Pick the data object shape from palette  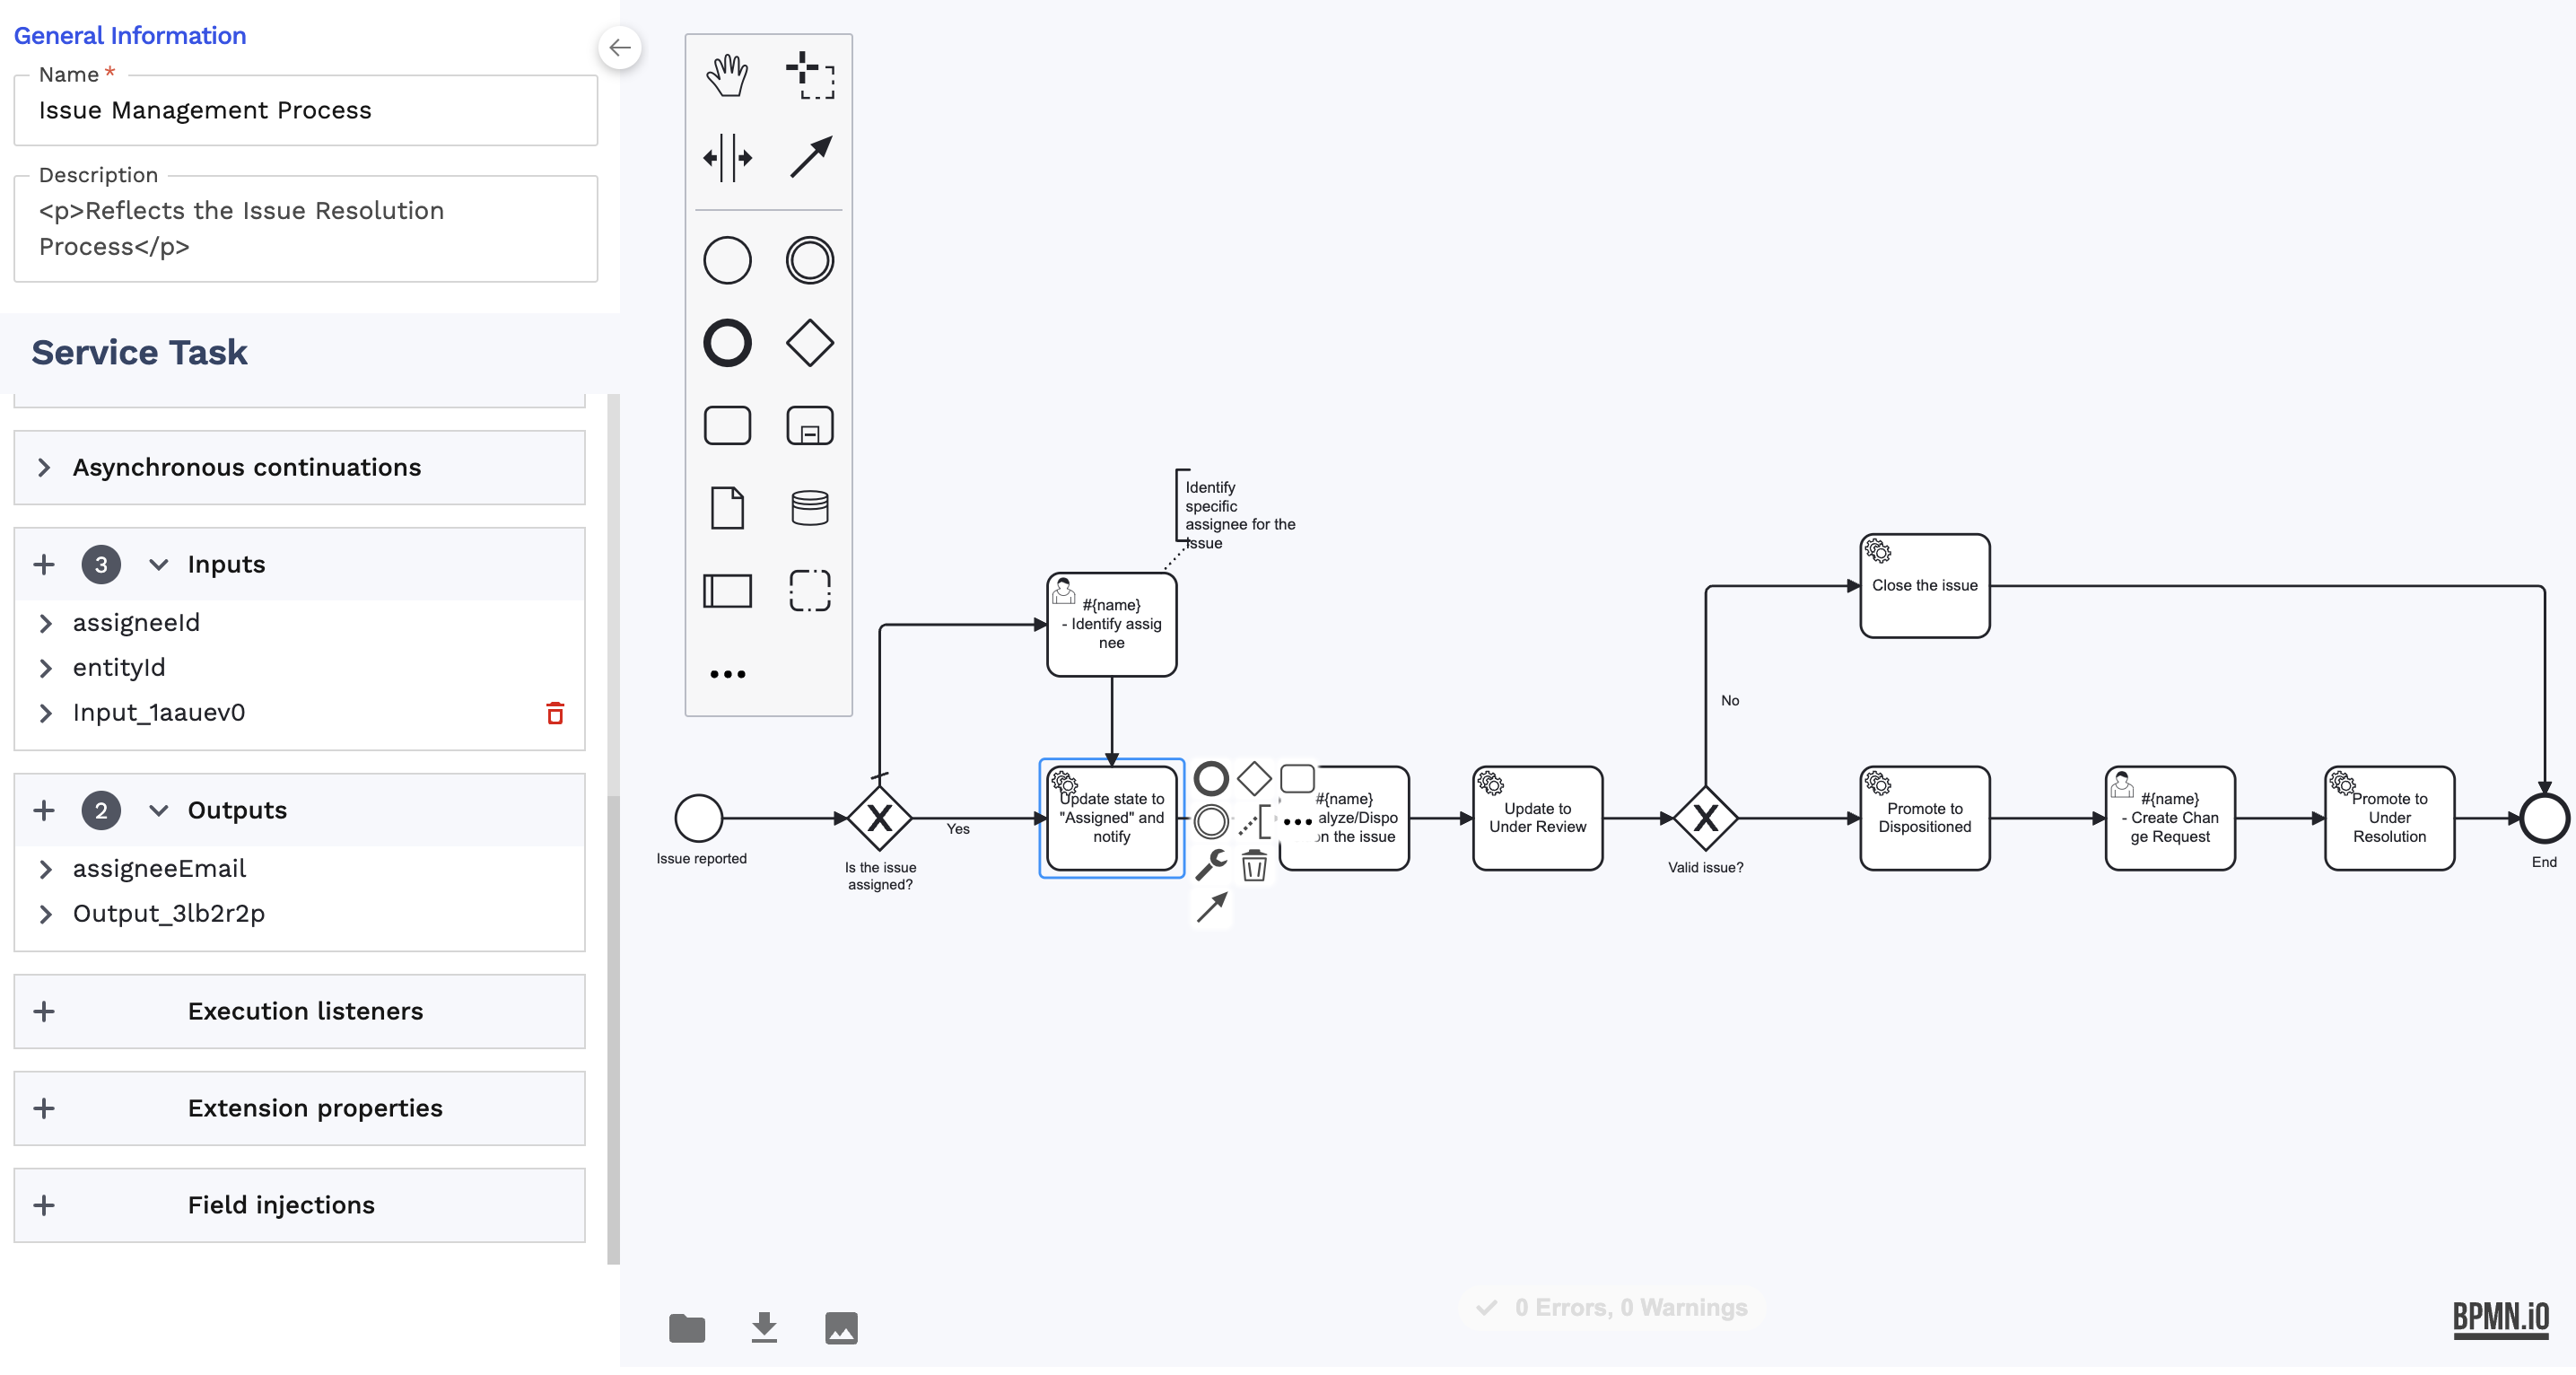pyautogui.click(x=727, y=508)
